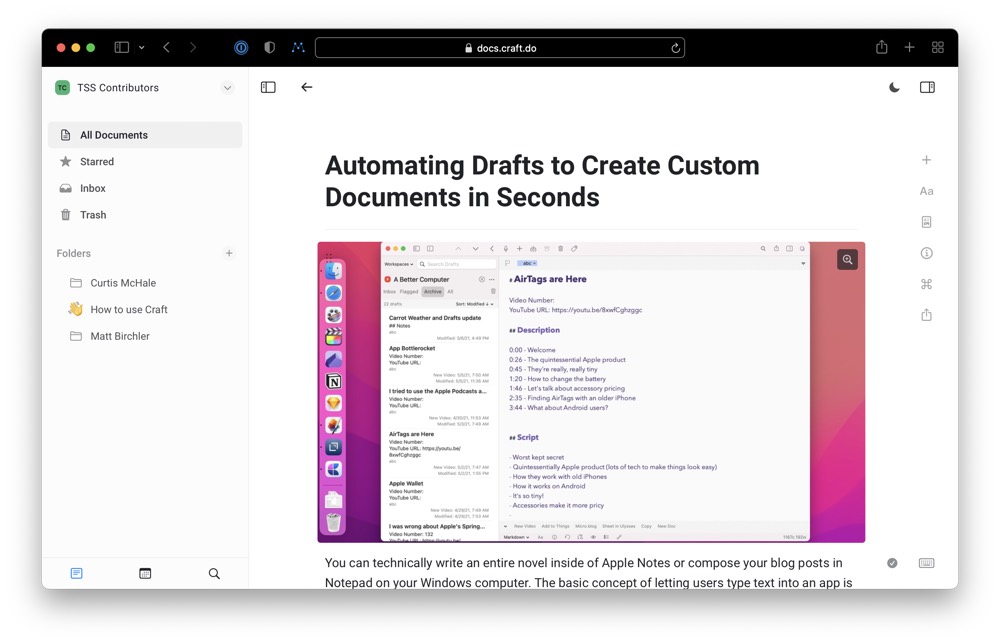
Task: Open the Starred section
Action: [x=145, y=162]
